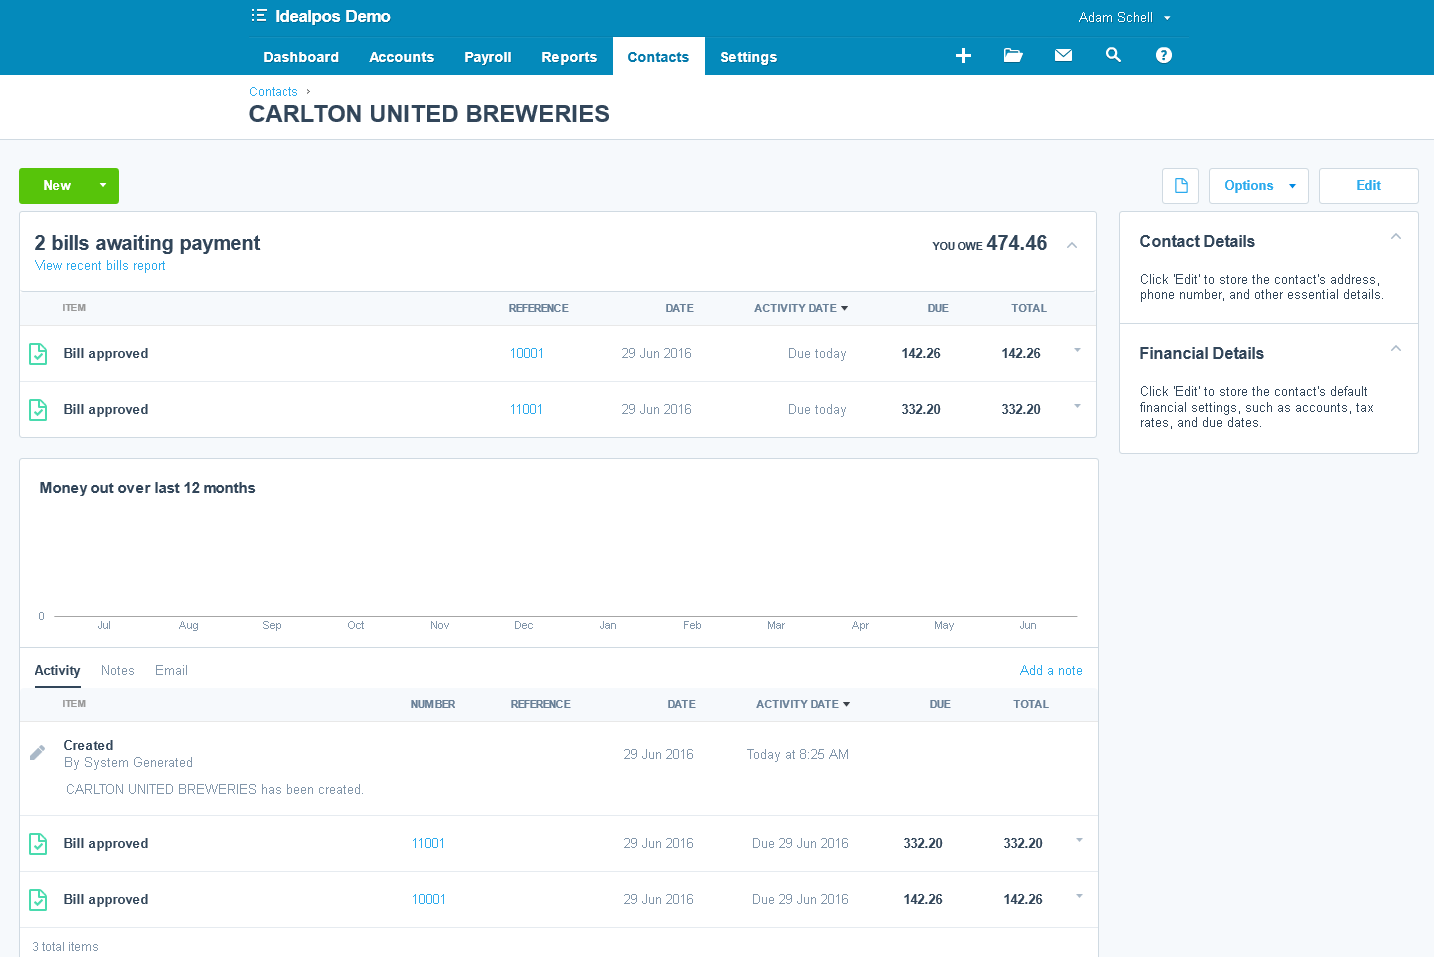Create new item with the plus icon
1434x957 pixels.
coord(963,56)
